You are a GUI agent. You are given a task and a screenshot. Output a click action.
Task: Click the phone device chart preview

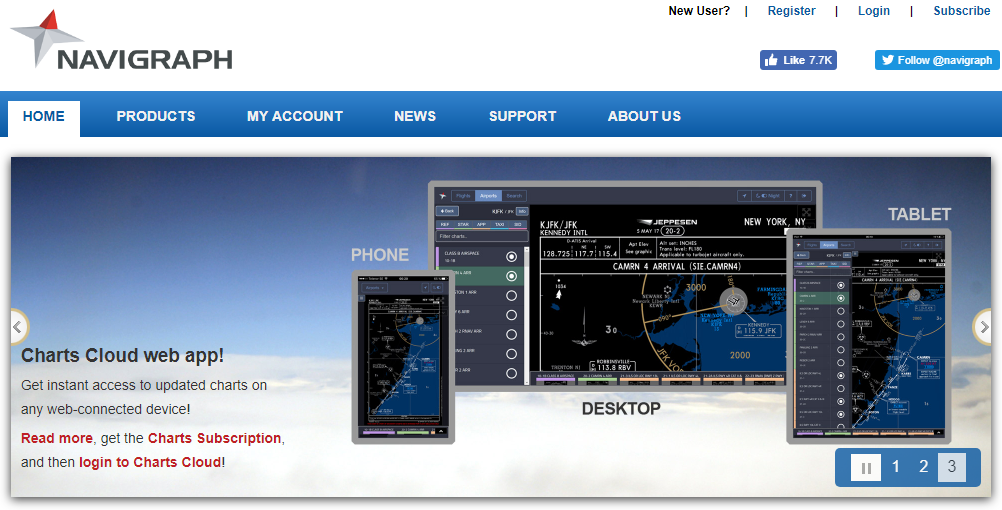point(403,357)
